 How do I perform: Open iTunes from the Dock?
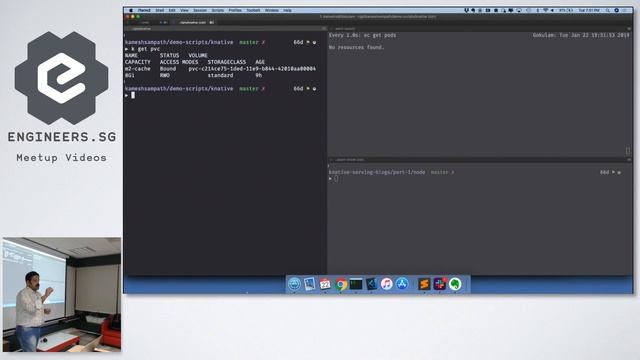pos(386,284)
